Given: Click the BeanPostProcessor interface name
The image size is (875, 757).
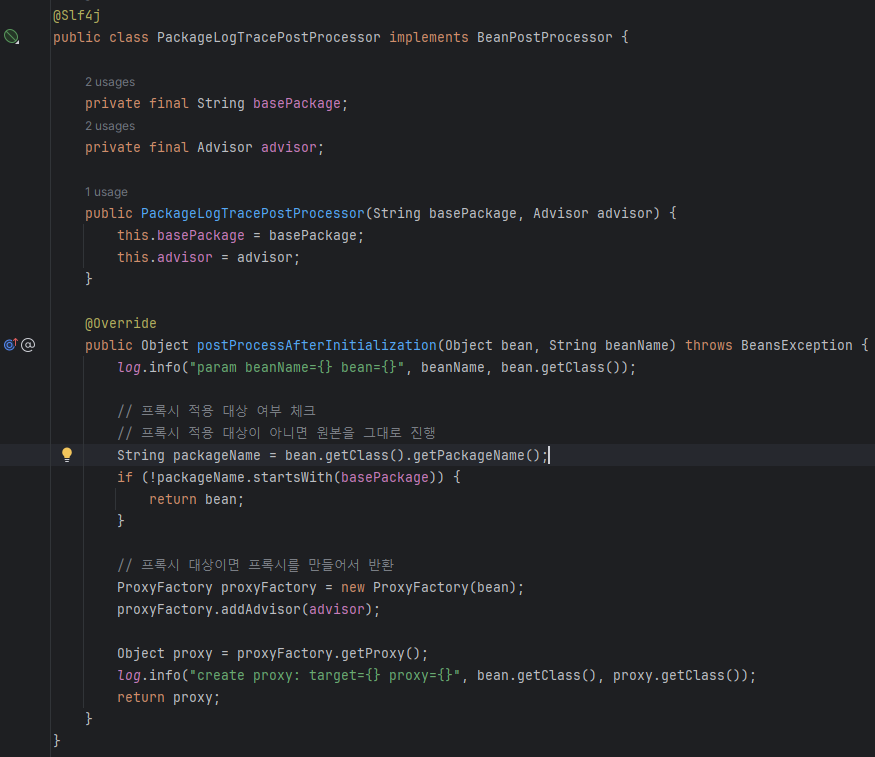Looking at the screenshot, I should (x=545, y=37).
